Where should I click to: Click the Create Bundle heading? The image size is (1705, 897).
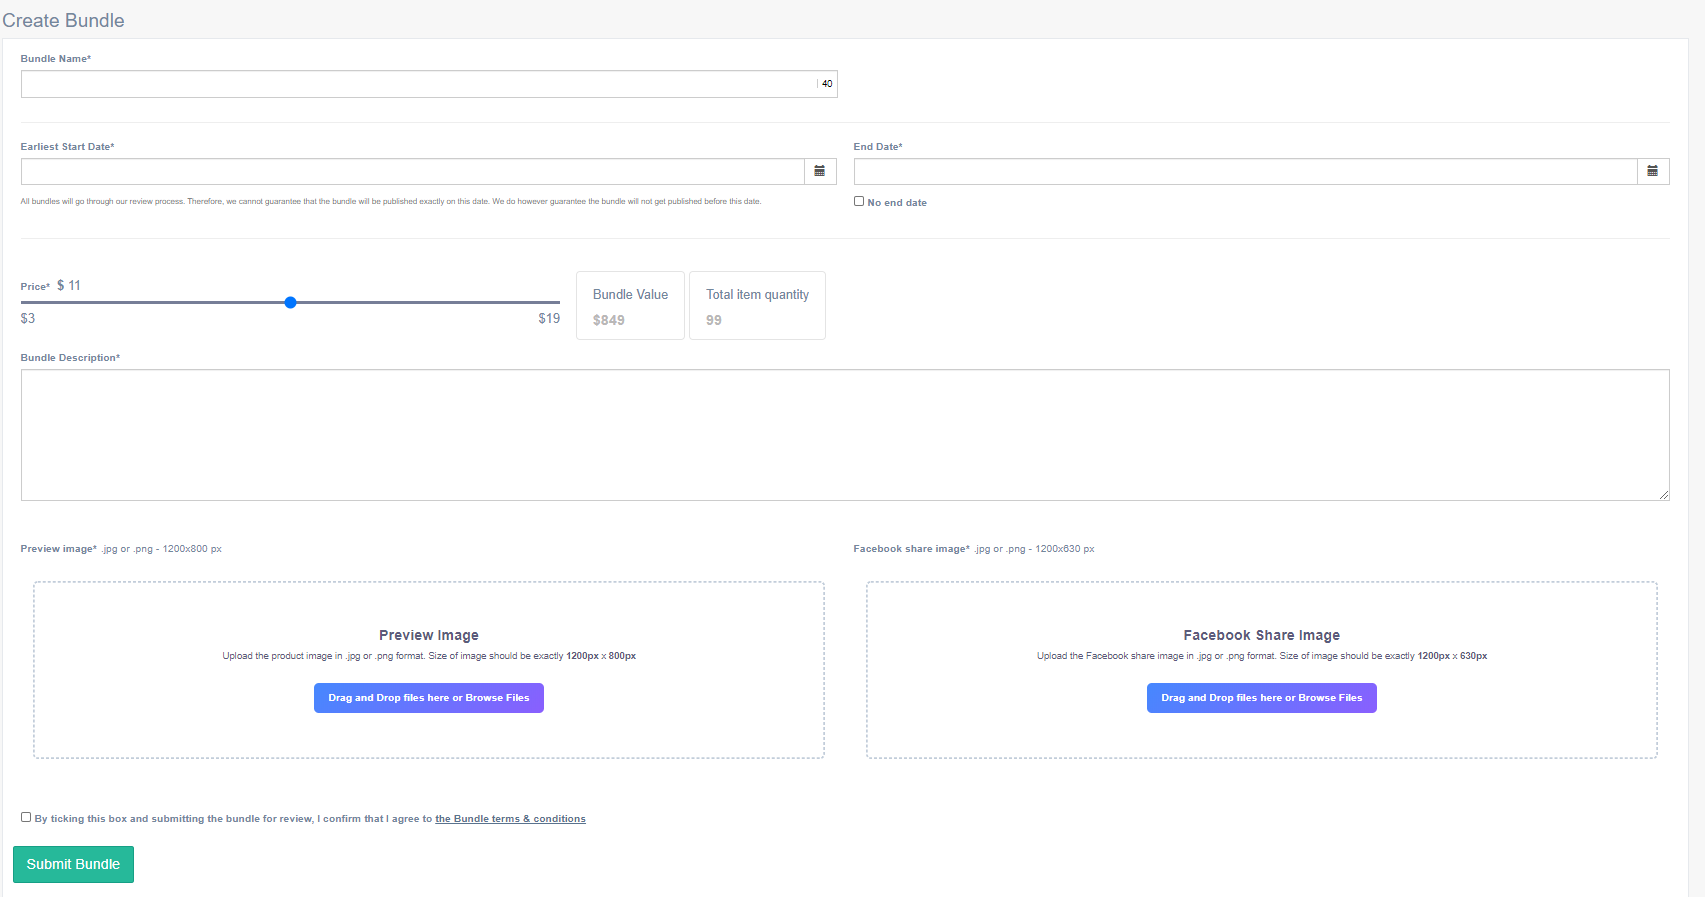point(63,20)
